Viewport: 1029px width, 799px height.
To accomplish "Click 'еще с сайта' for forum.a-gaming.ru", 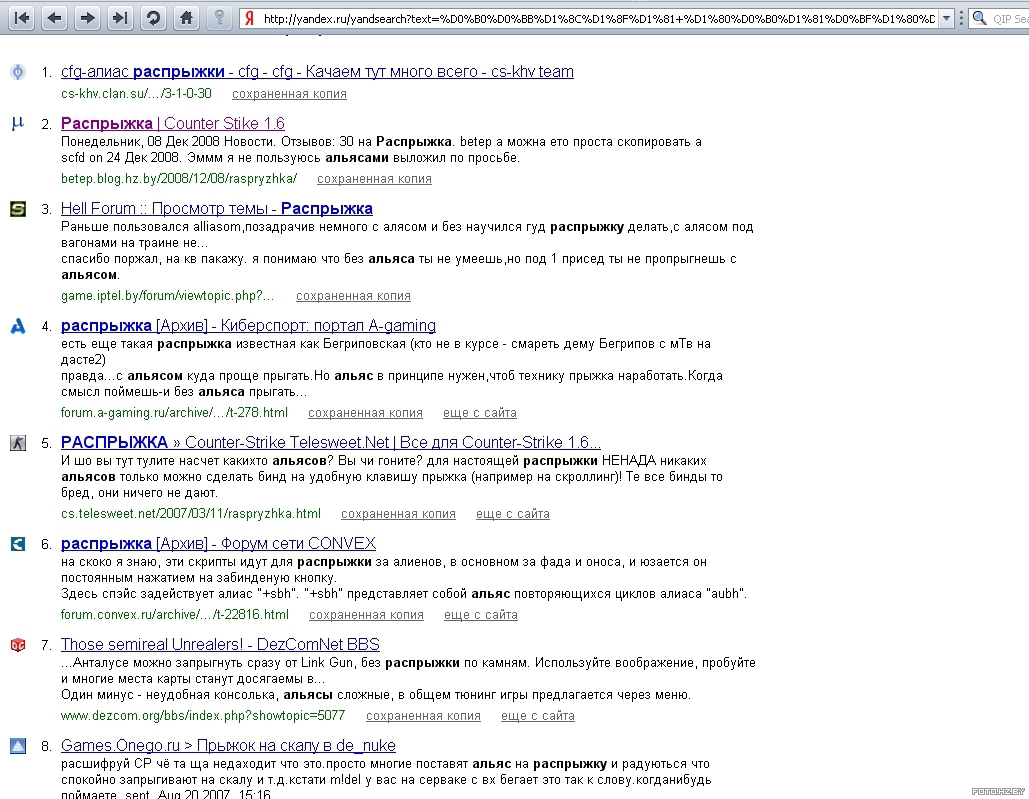I will [480, 413].
